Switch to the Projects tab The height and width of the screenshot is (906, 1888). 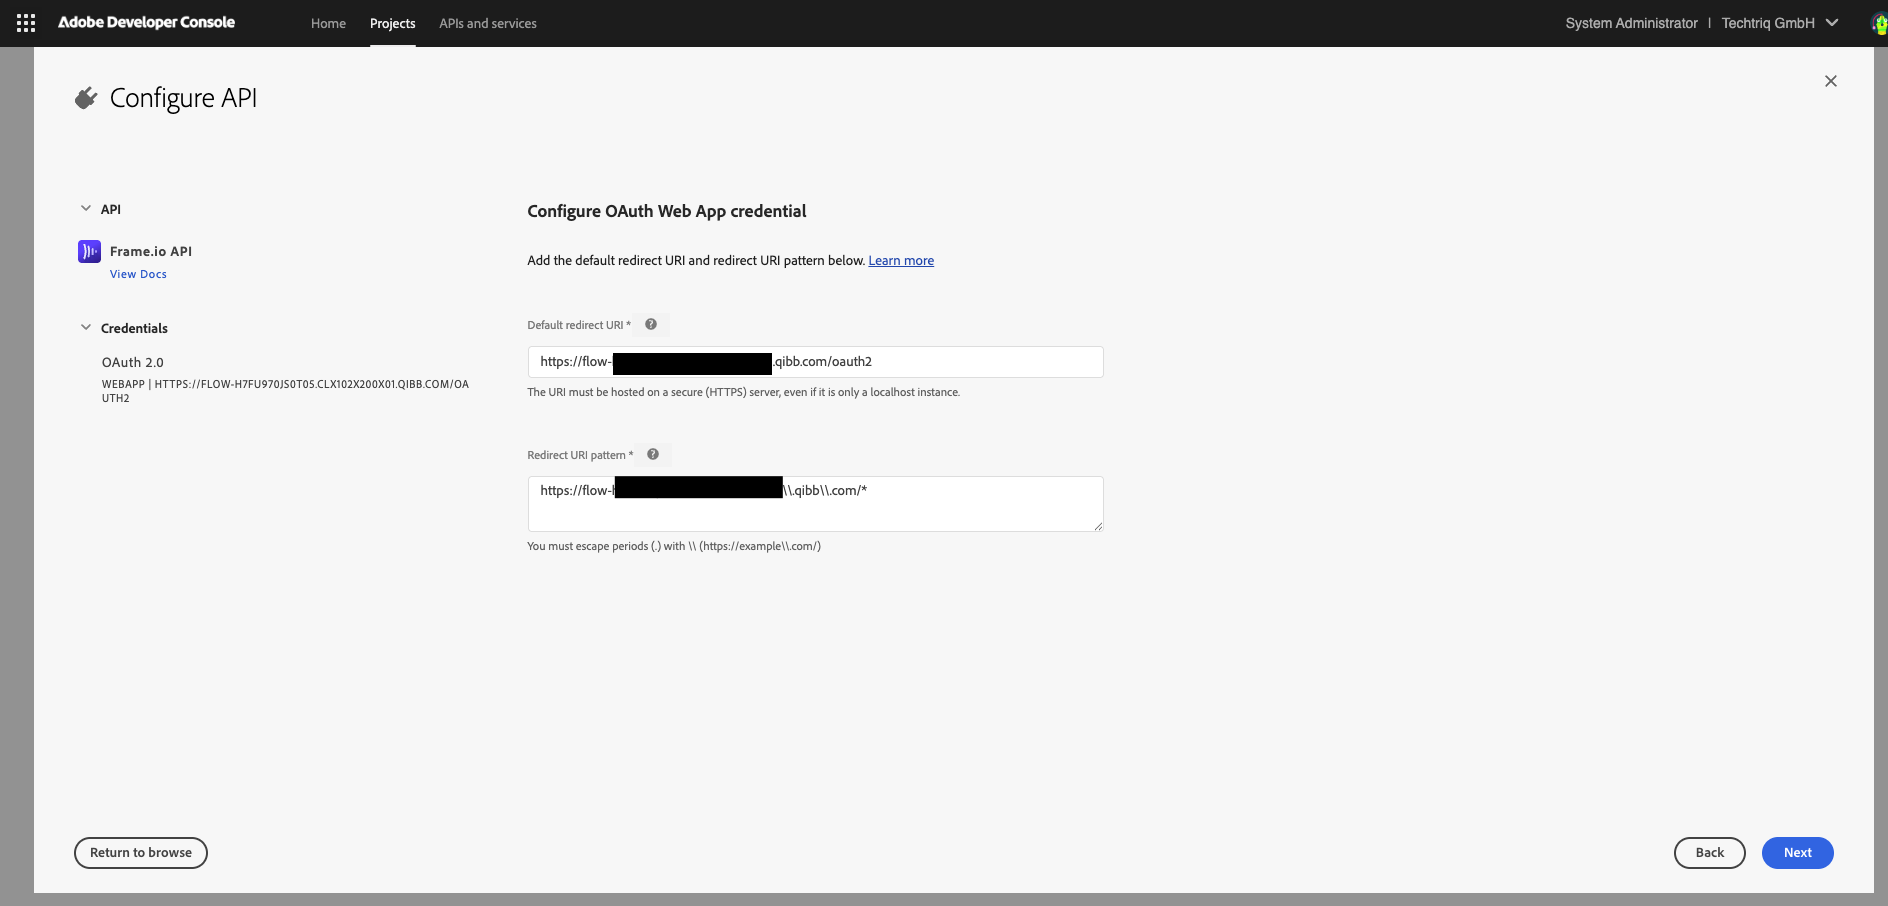(392, 23)
